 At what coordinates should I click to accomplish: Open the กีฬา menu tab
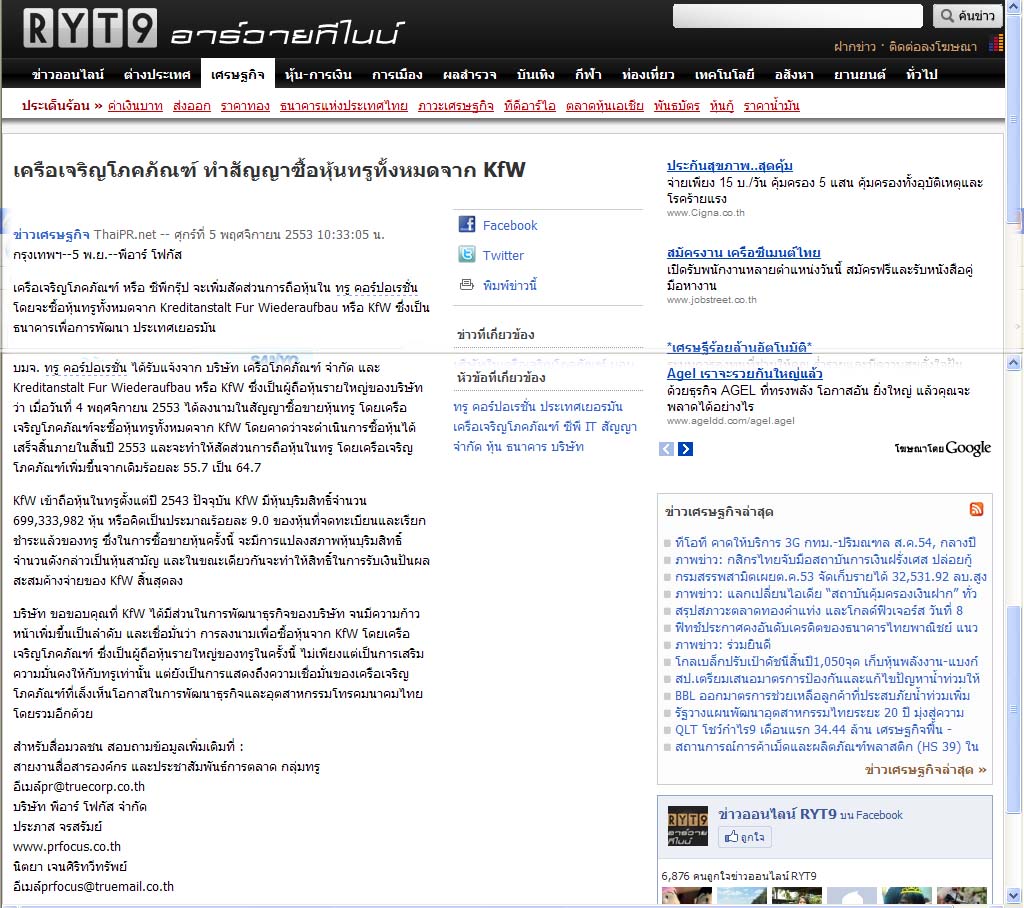[588, 74]
